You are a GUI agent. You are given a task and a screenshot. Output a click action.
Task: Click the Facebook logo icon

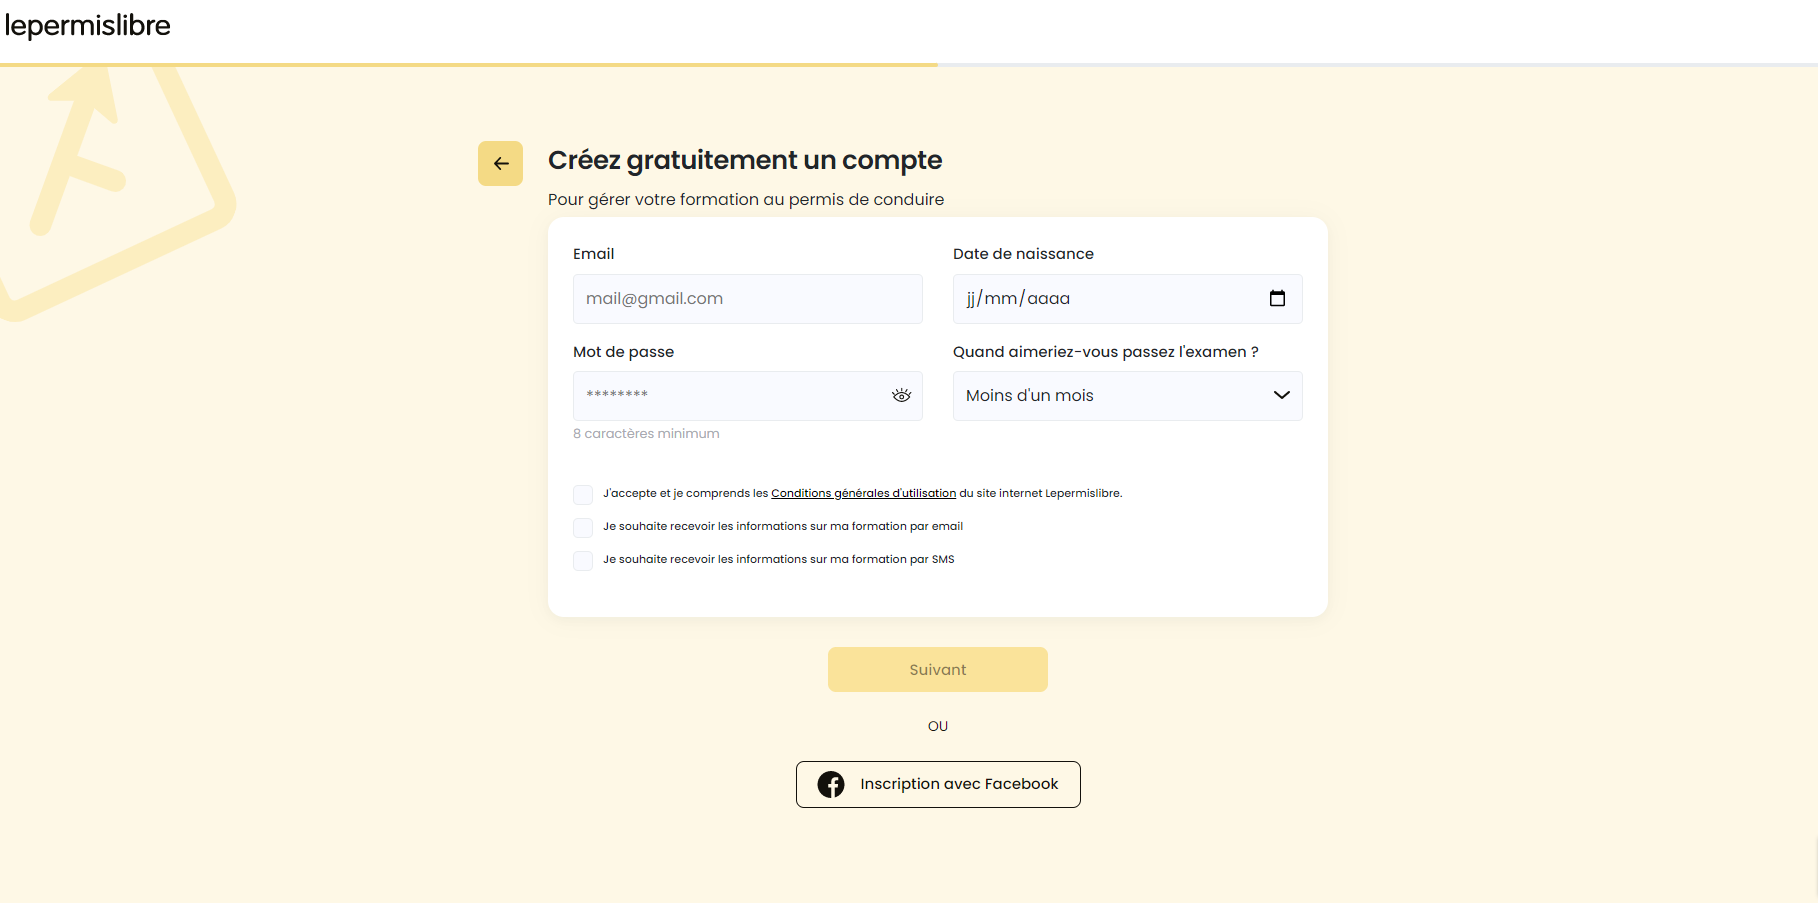click(831, 784)
